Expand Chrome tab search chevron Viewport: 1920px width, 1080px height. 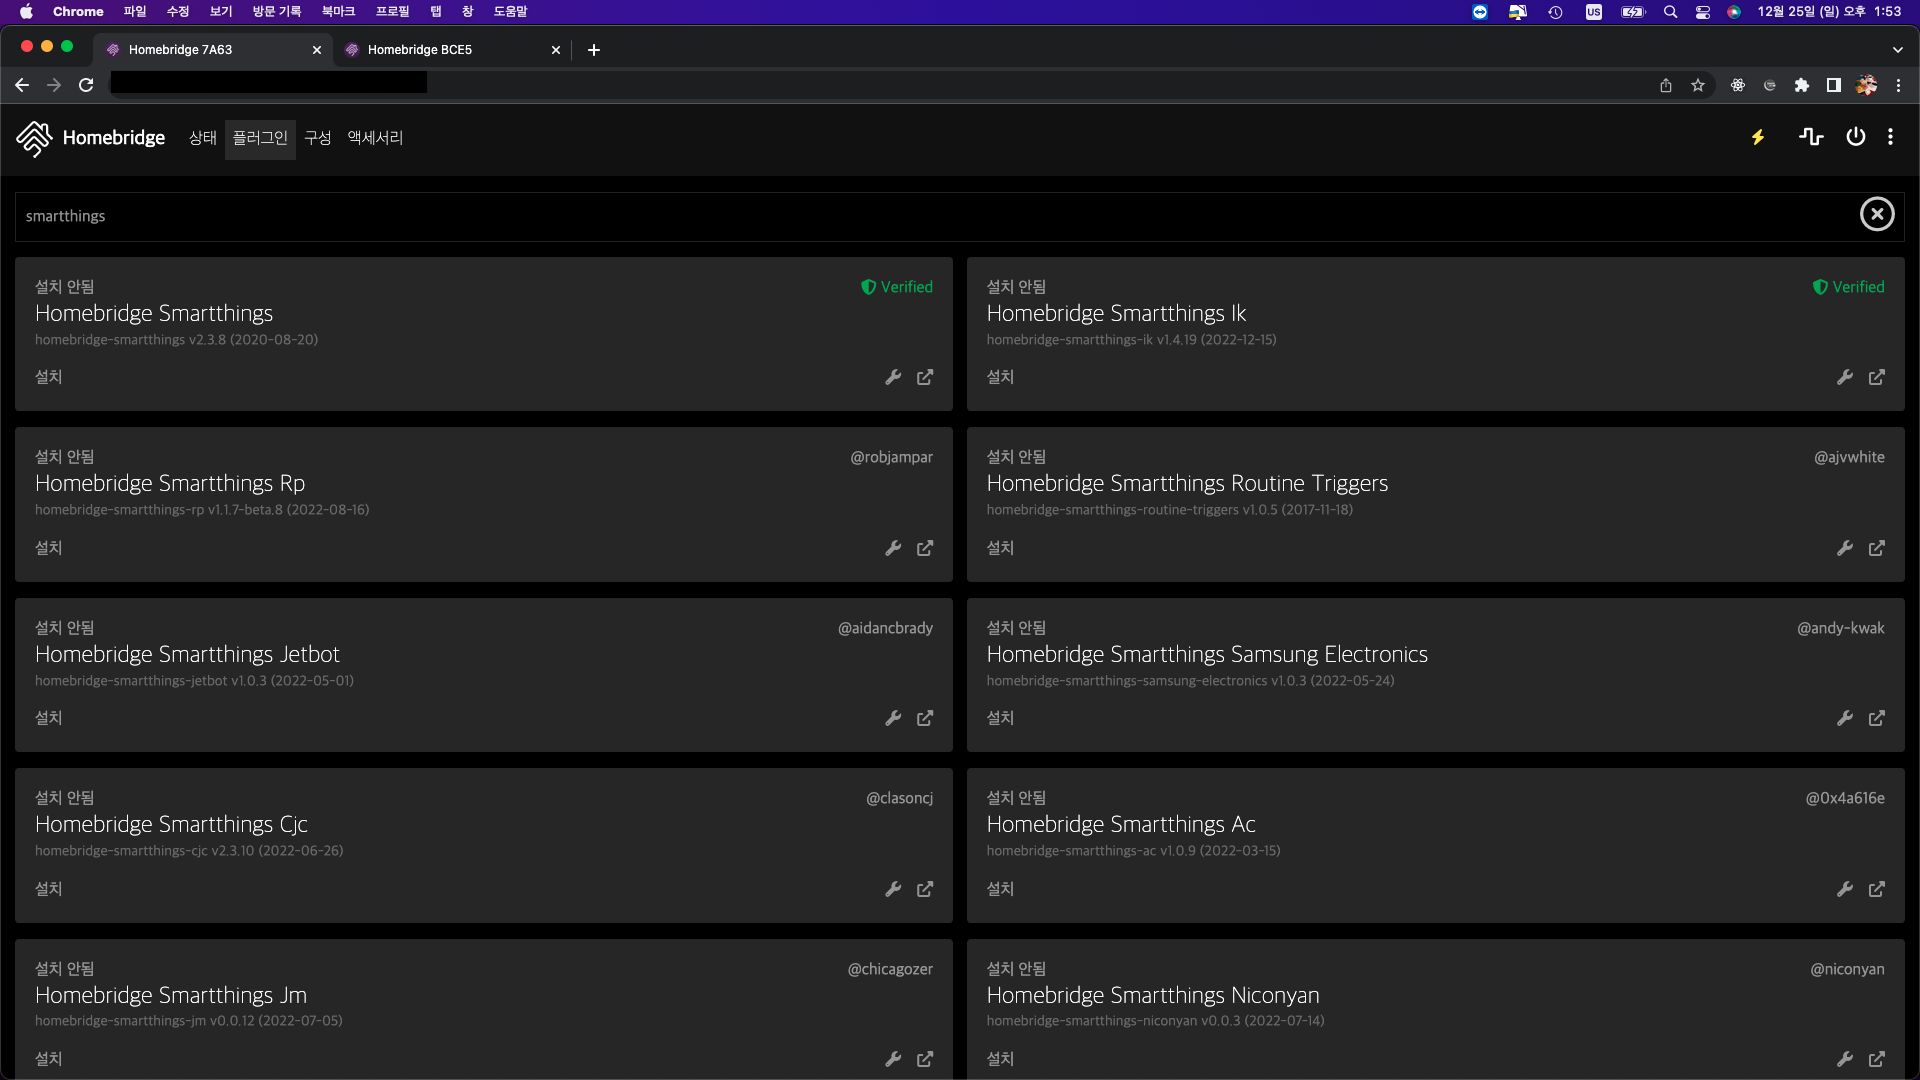pyautogui.click(x=1897, y=49)
